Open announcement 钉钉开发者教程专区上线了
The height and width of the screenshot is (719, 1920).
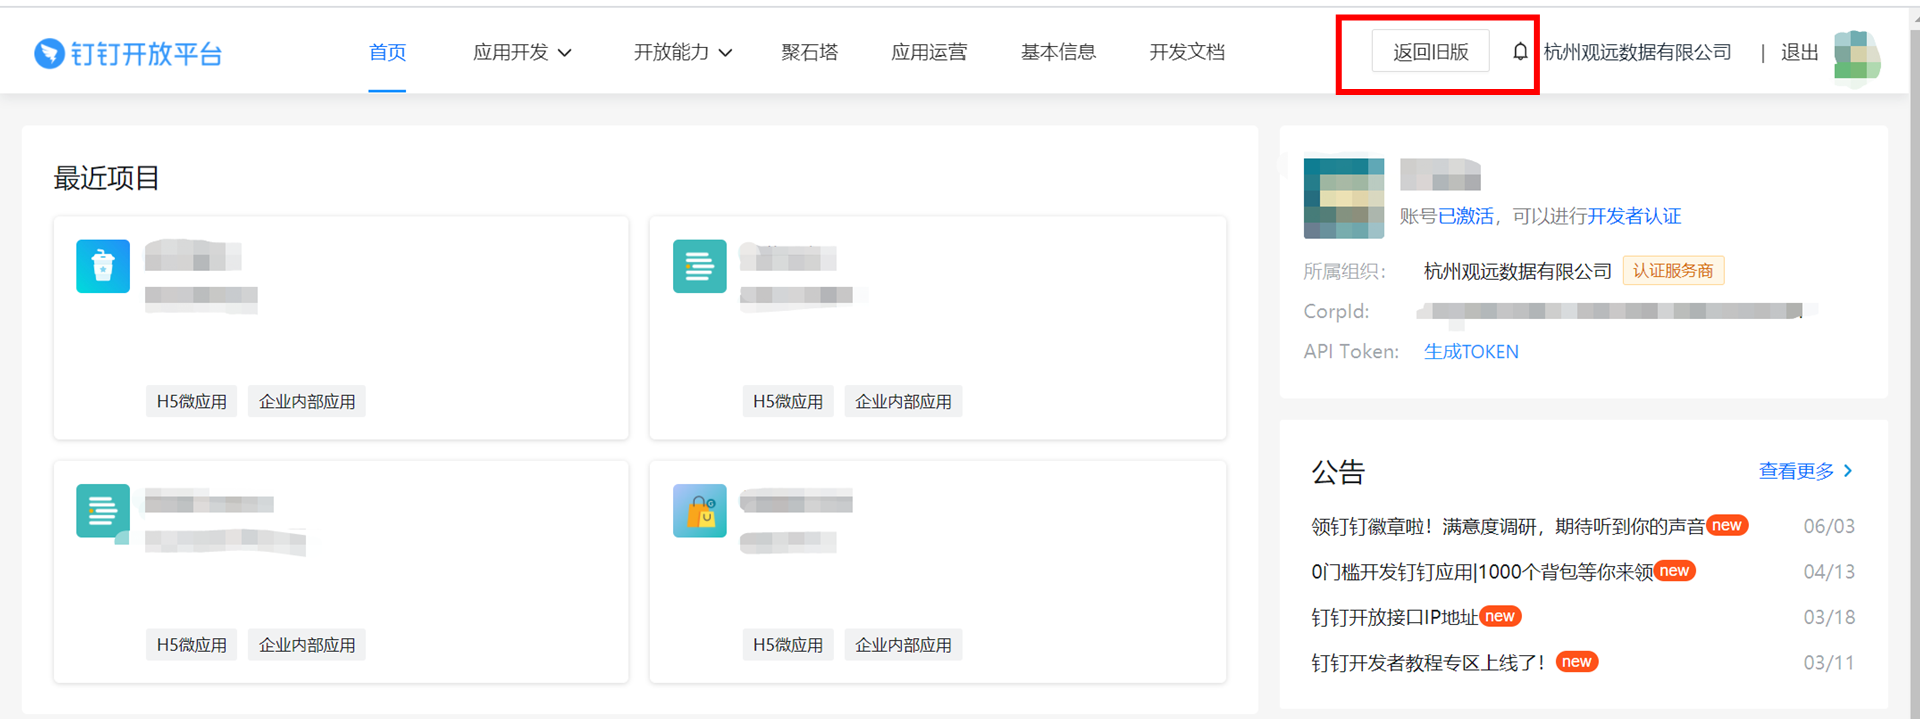(1428, 662)
